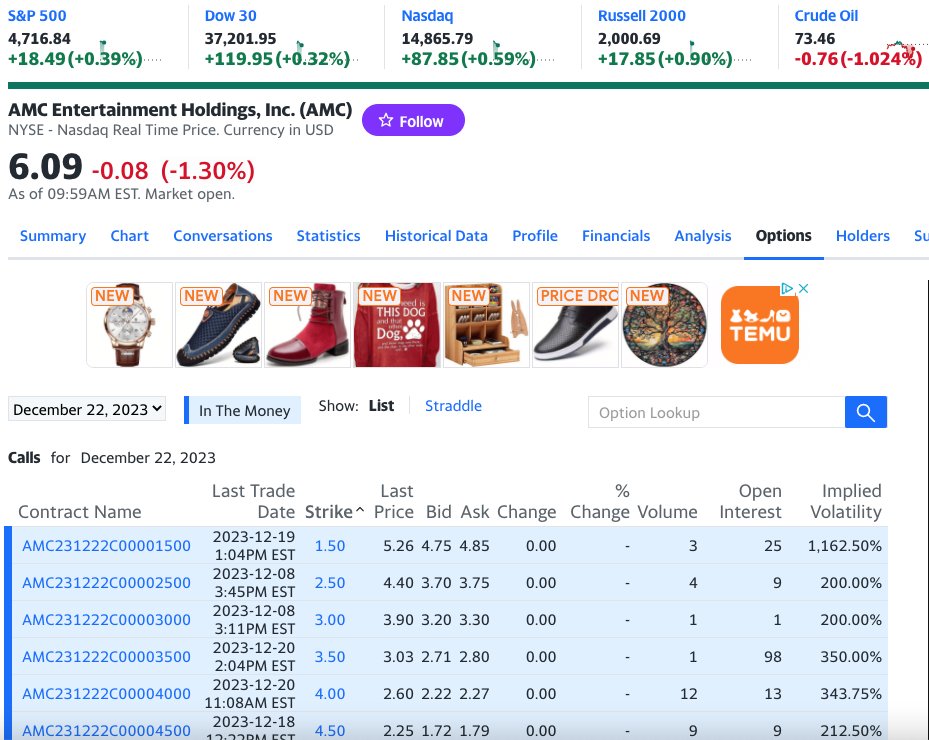Switch to the Historical Data tab
Screen dimensions: 929x740
436,236
